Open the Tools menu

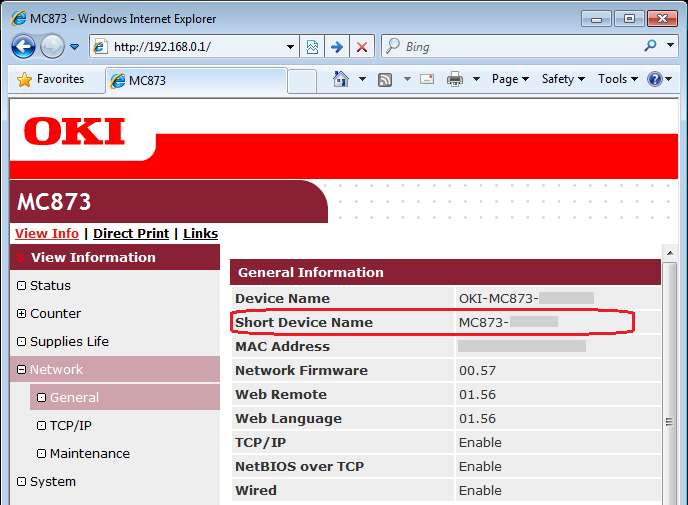click(x=618, y=79)
